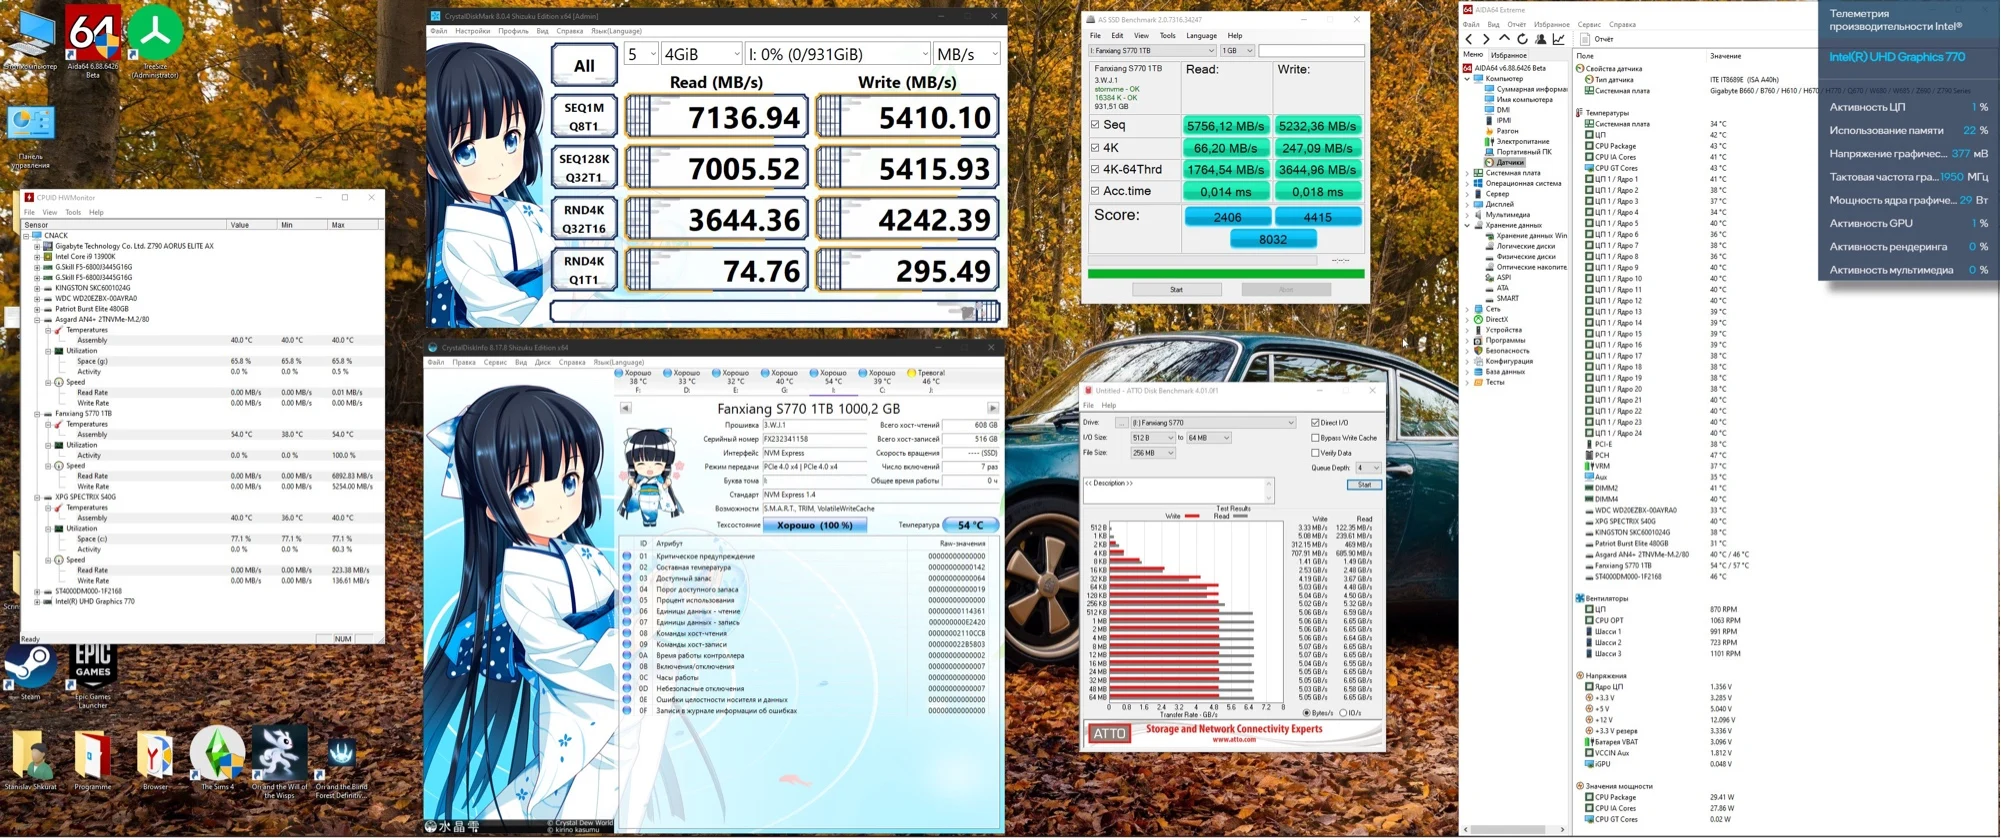
Task: Toggle the 4K-64Thrd checkbox in AS SSD
Action: pyautogui.click(x=1095, y=169)
